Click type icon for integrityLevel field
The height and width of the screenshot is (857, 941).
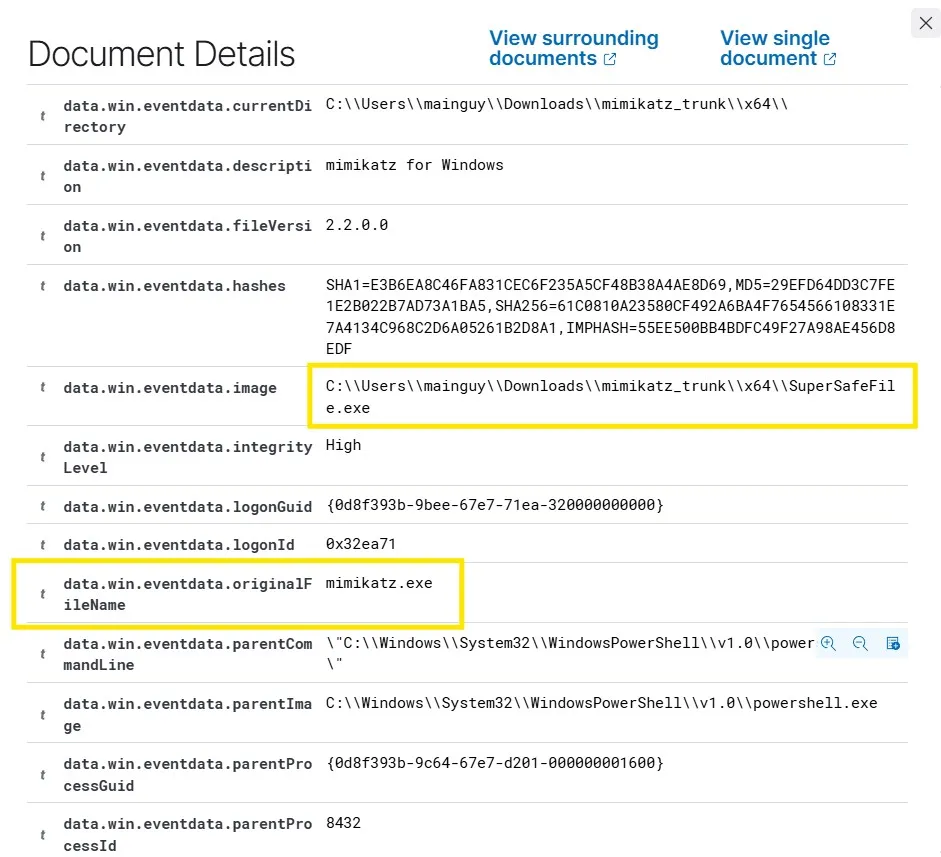[42, 457]
